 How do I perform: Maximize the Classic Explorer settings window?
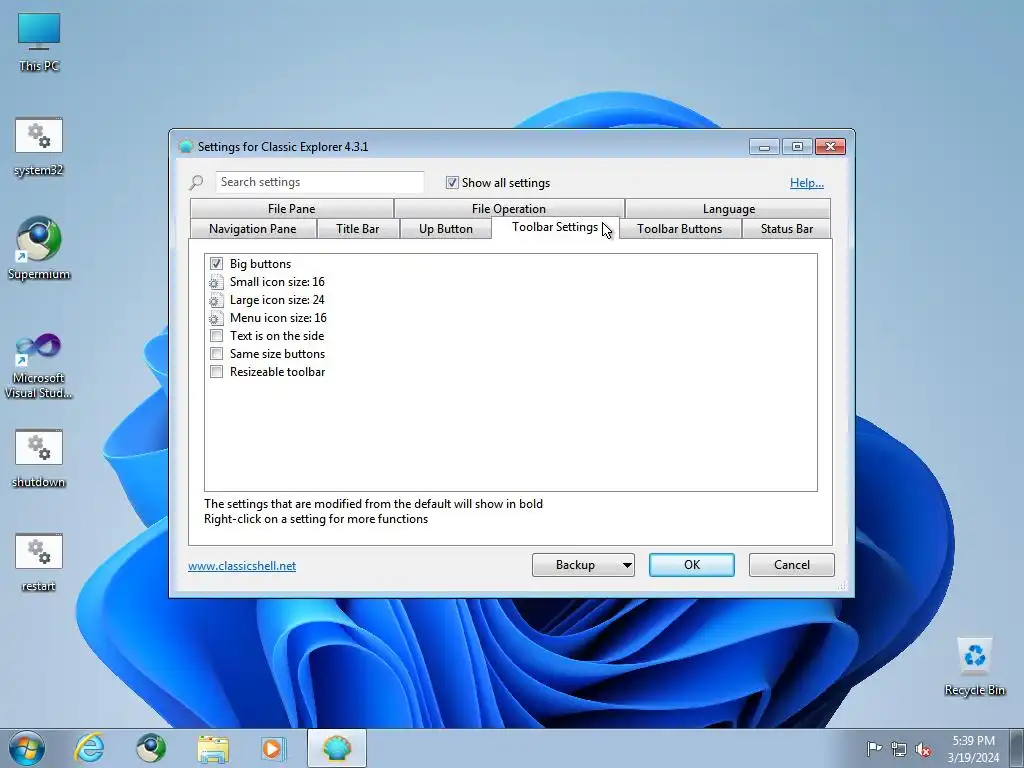click(797, 147)
